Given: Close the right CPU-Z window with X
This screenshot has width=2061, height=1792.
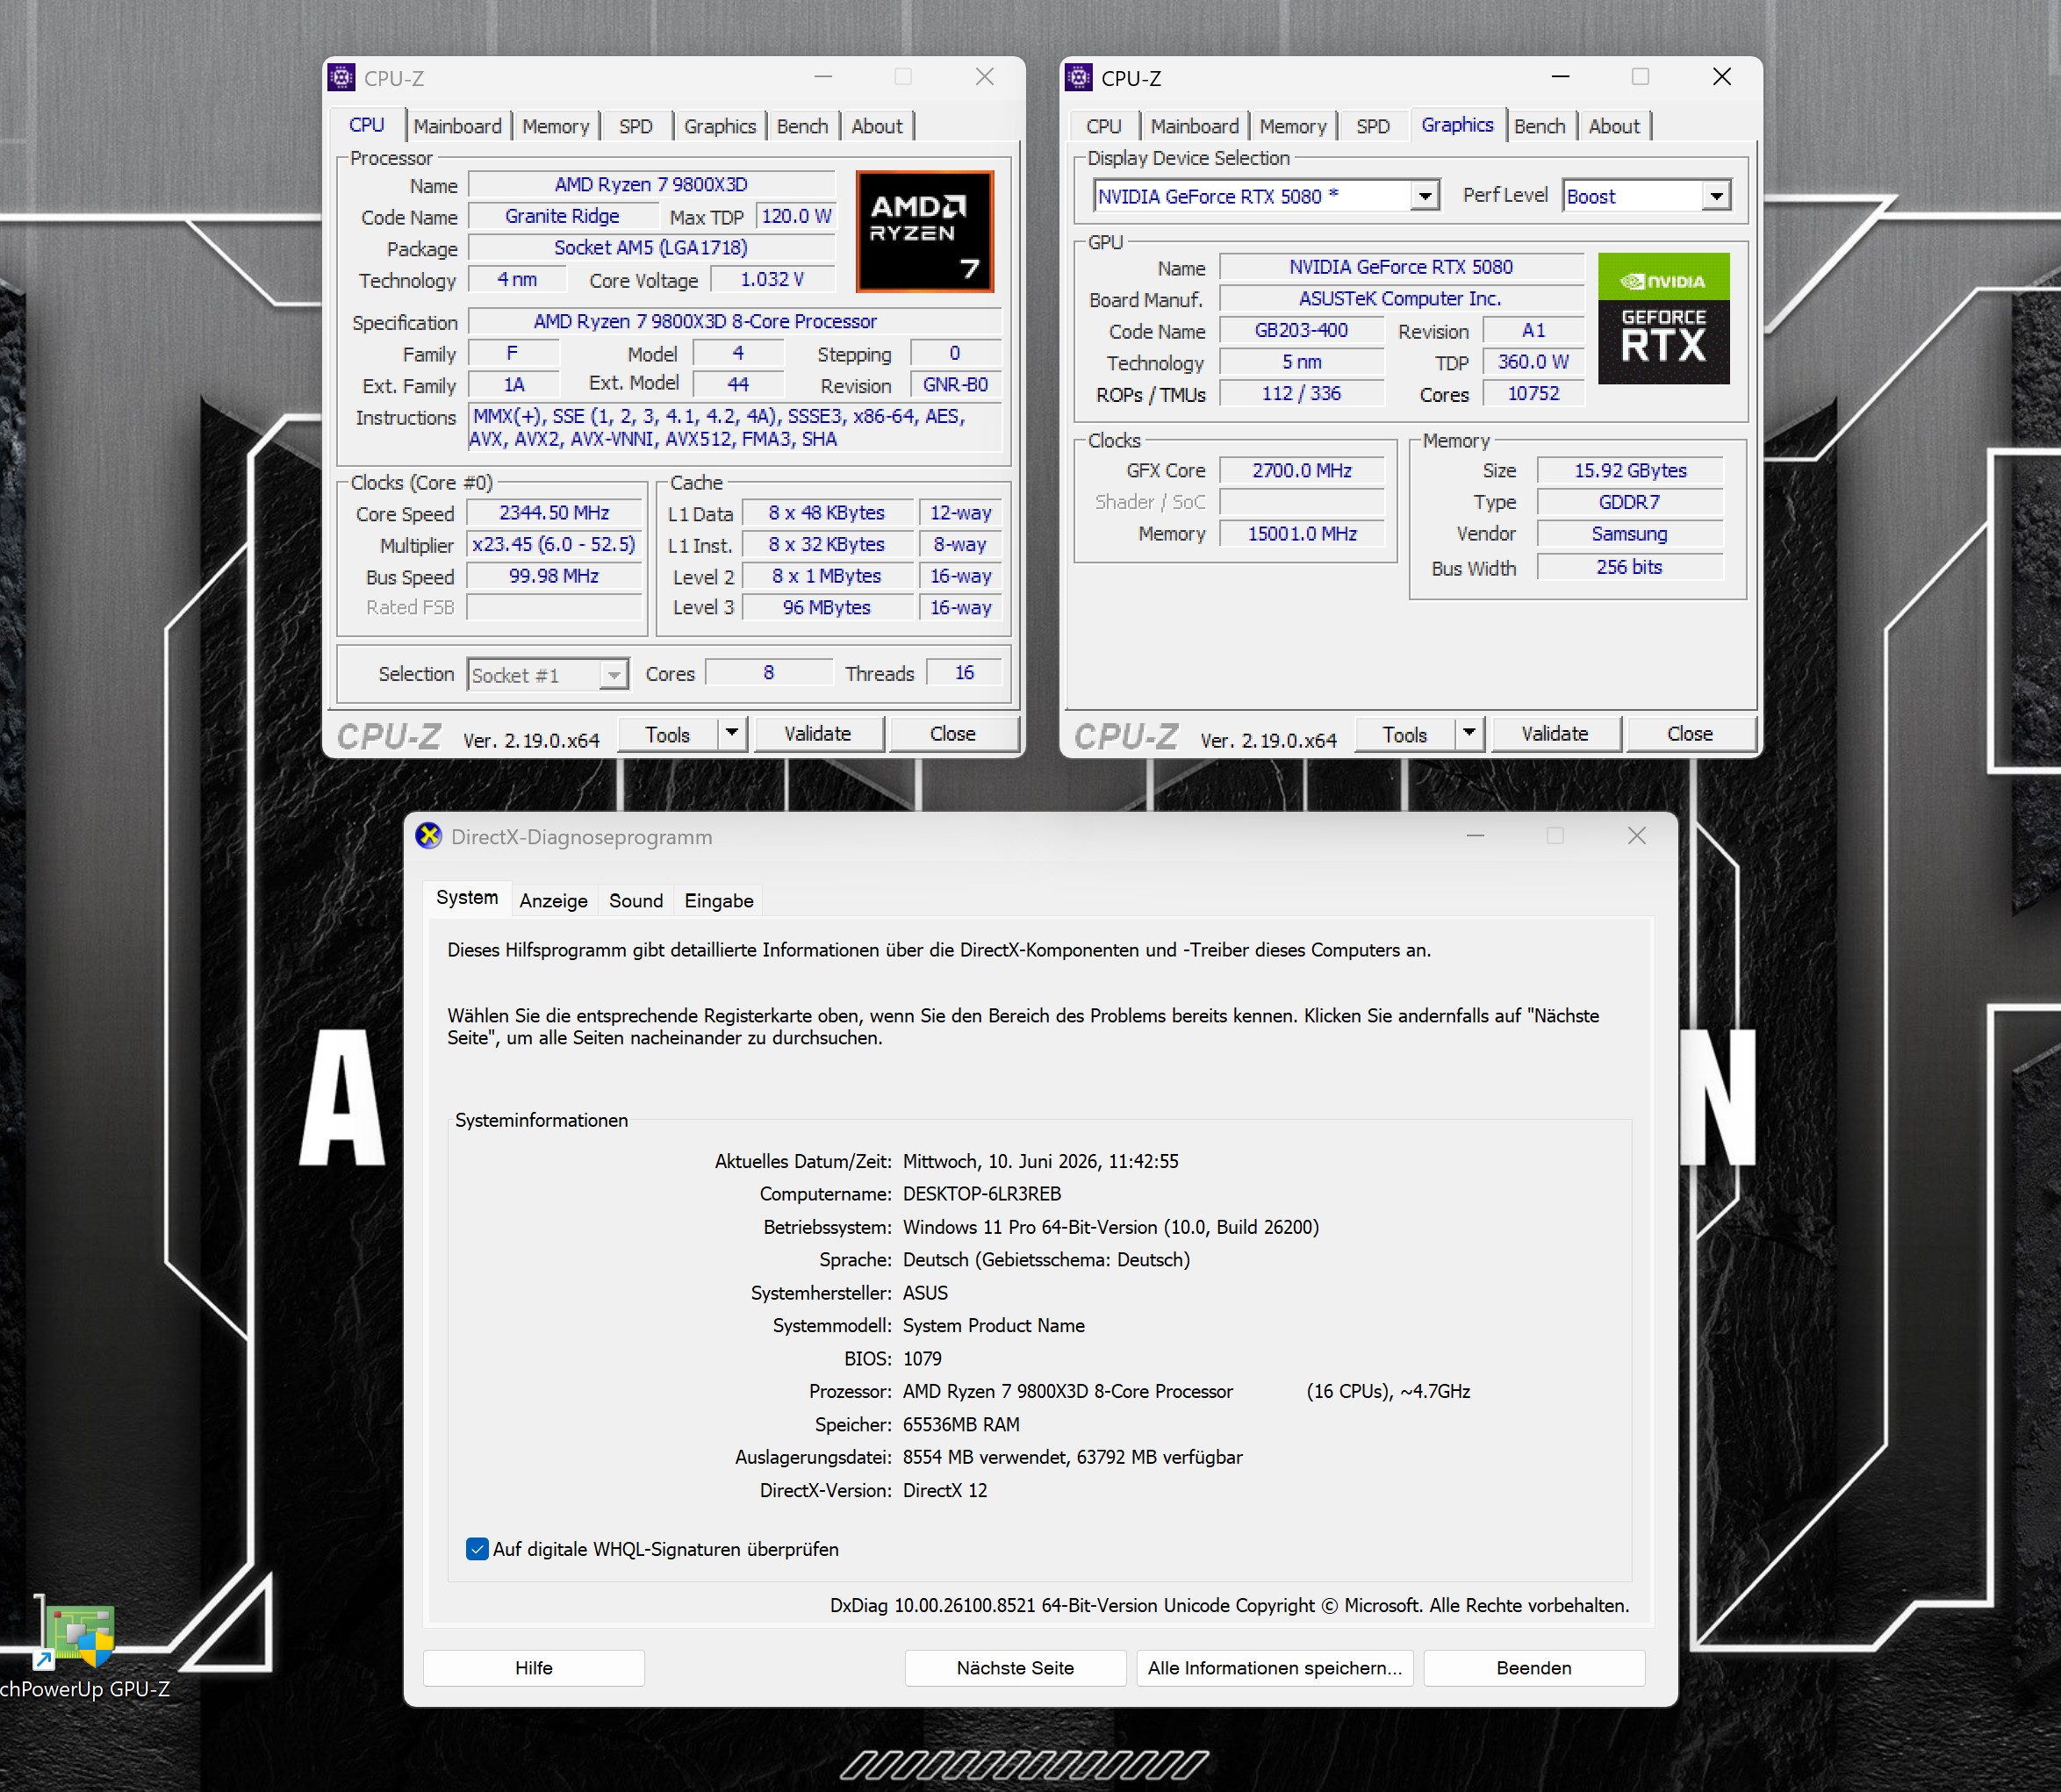Looking at the screenshot, I should click(1722, 77).
